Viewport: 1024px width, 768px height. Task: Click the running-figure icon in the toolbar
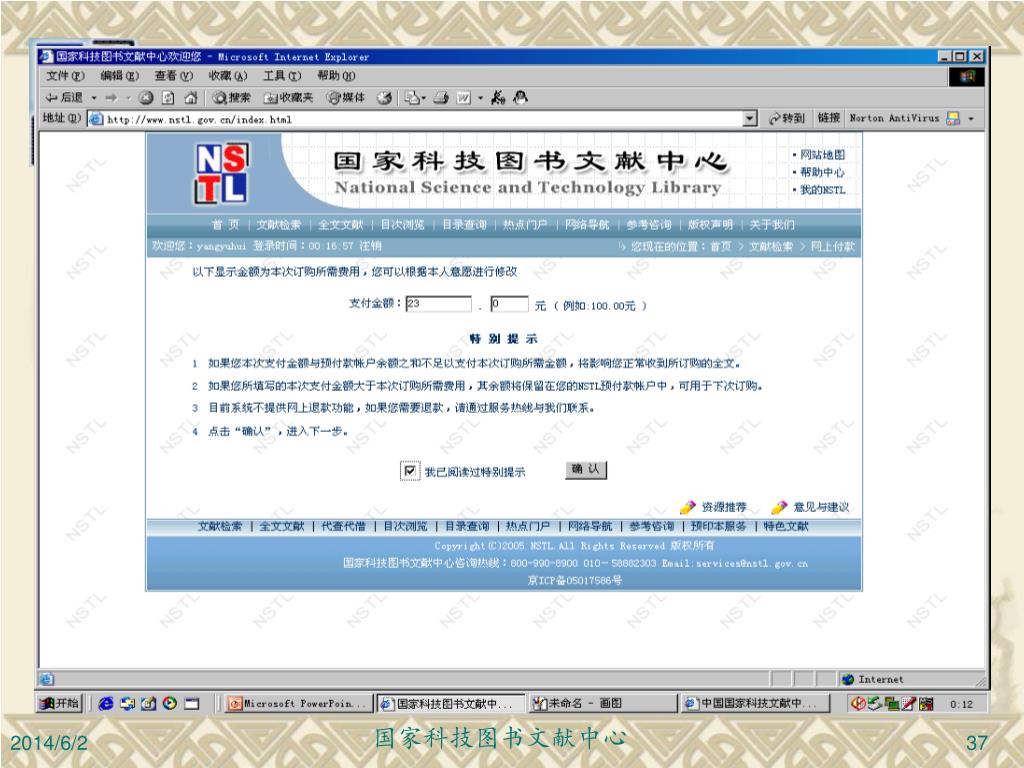(x=498, y=98)
